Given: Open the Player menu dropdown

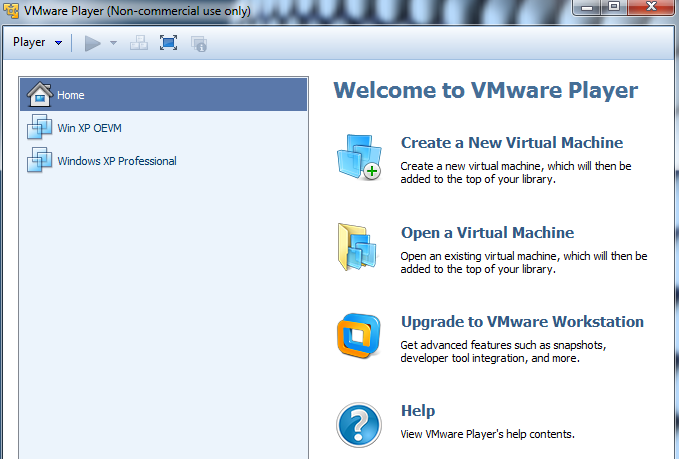Looking at the screenshot, I should [x=37, y=42].
